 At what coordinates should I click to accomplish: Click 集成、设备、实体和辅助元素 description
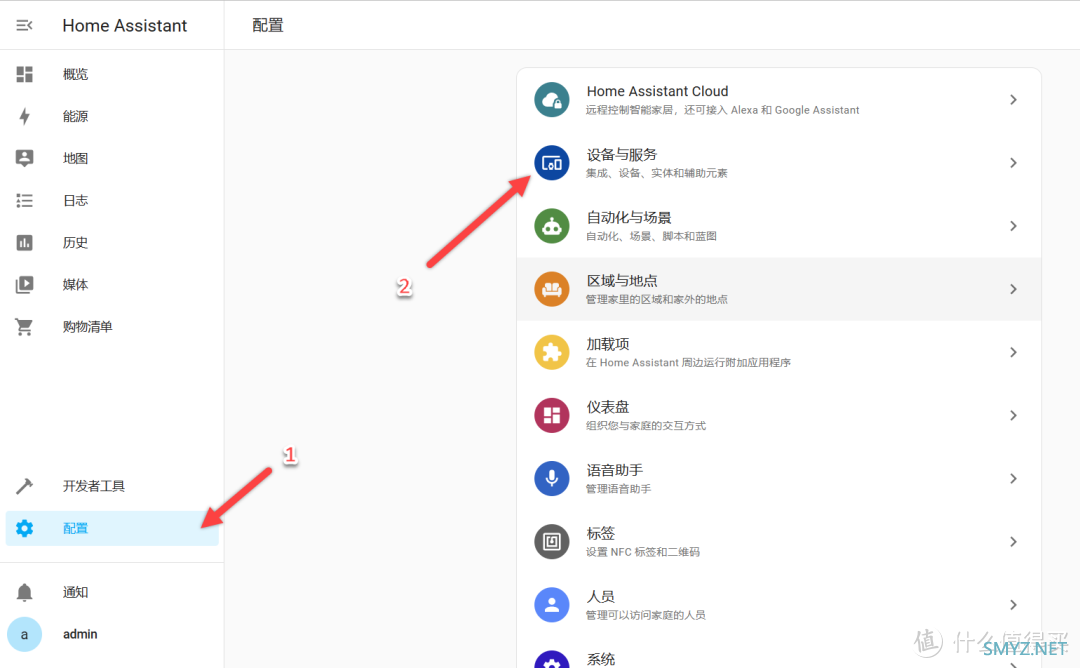point(656,173)
